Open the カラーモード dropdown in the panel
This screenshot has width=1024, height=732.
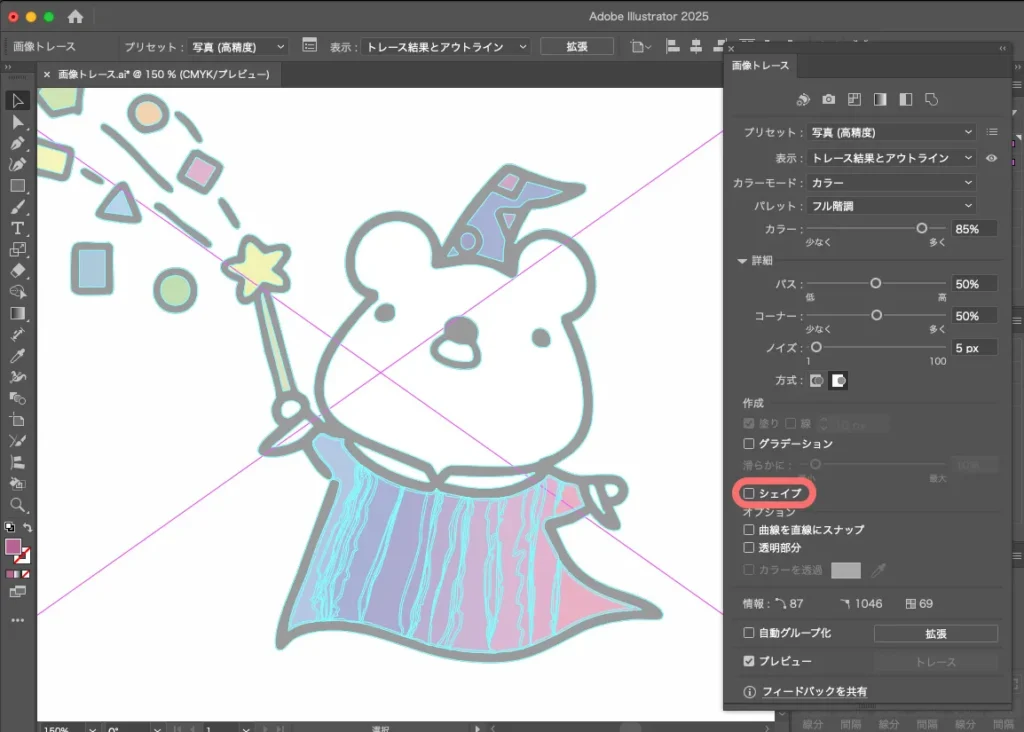pos(892,183)
